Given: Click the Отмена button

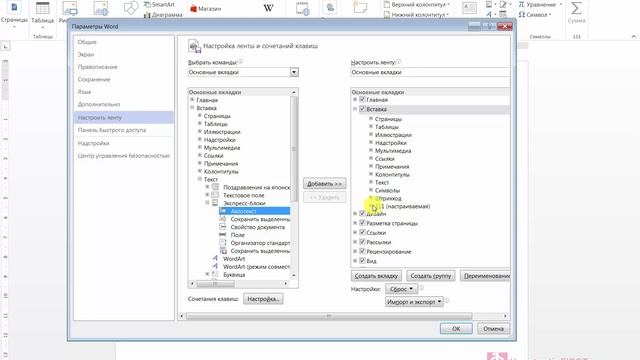Looking at the screenshot, I should coord(493,329).
